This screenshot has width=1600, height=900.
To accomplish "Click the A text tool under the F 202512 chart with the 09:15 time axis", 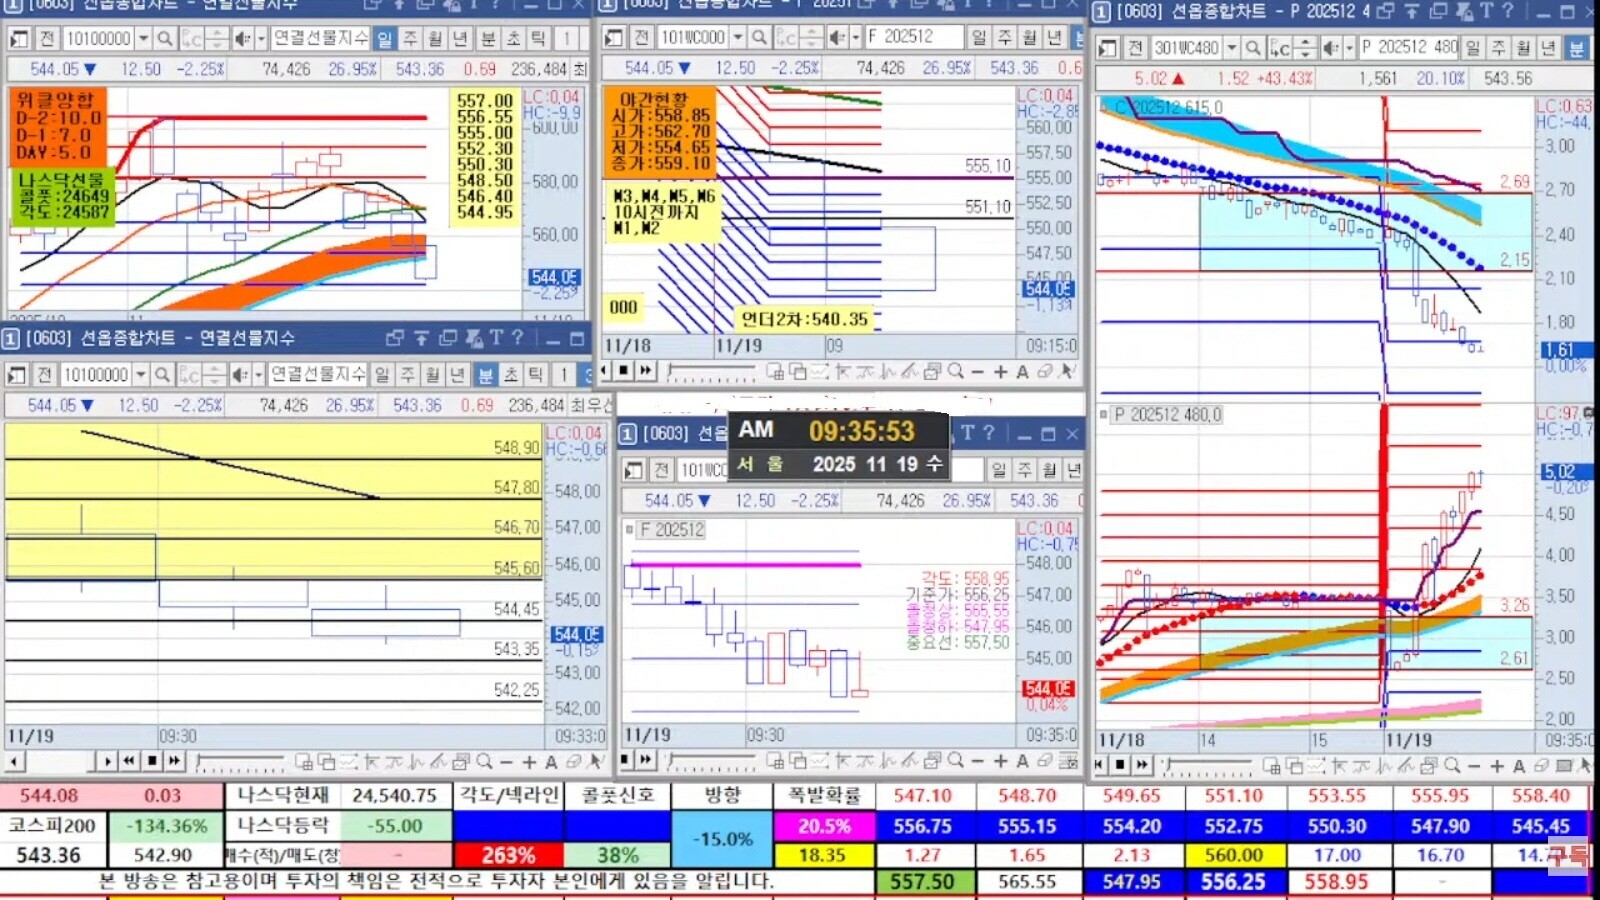I will pos(1022,372).
